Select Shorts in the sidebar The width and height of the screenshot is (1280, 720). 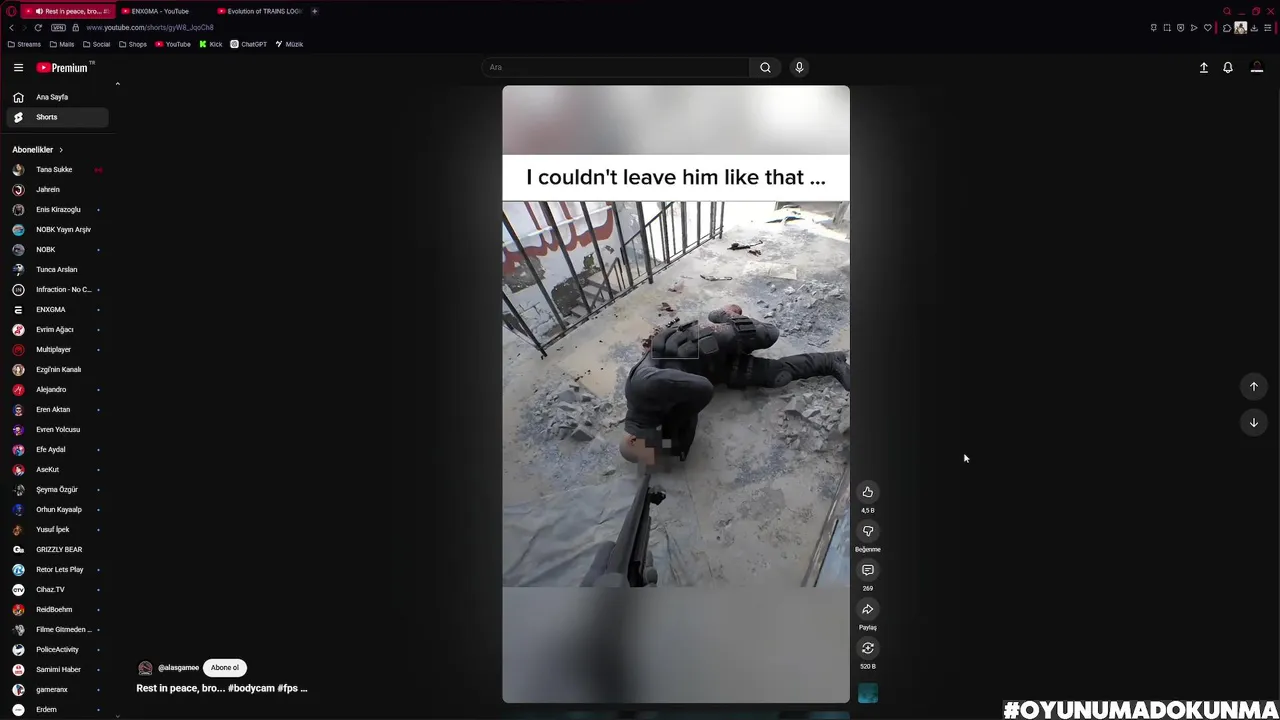[58, 117]
